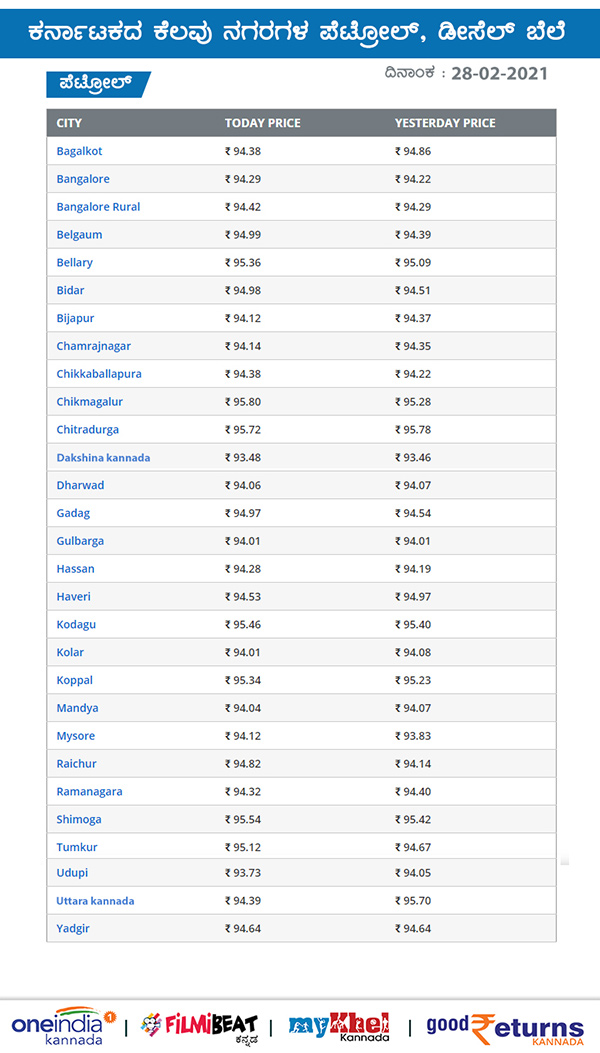Open the Dakshina kannada city link
The image size is (600, 1053).
tap(103, 458)
